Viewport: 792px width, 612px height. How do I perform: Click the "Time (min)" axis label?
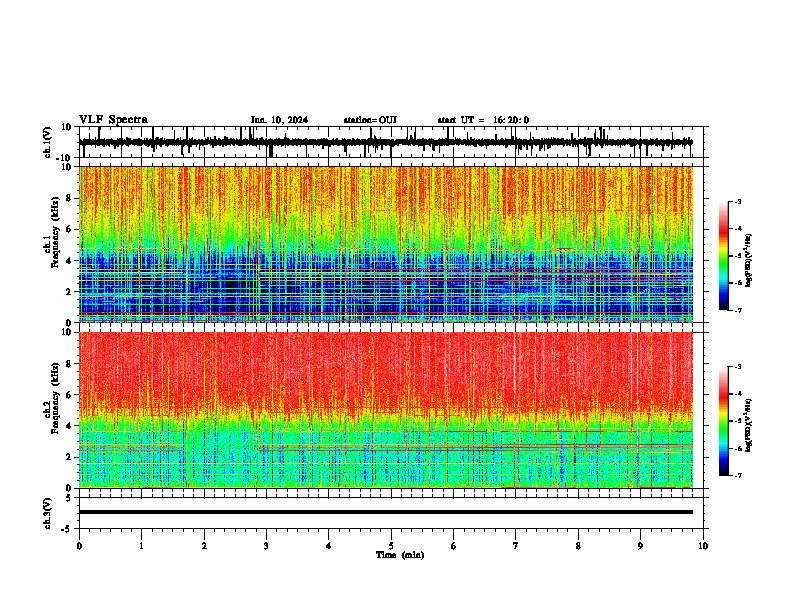400,555
